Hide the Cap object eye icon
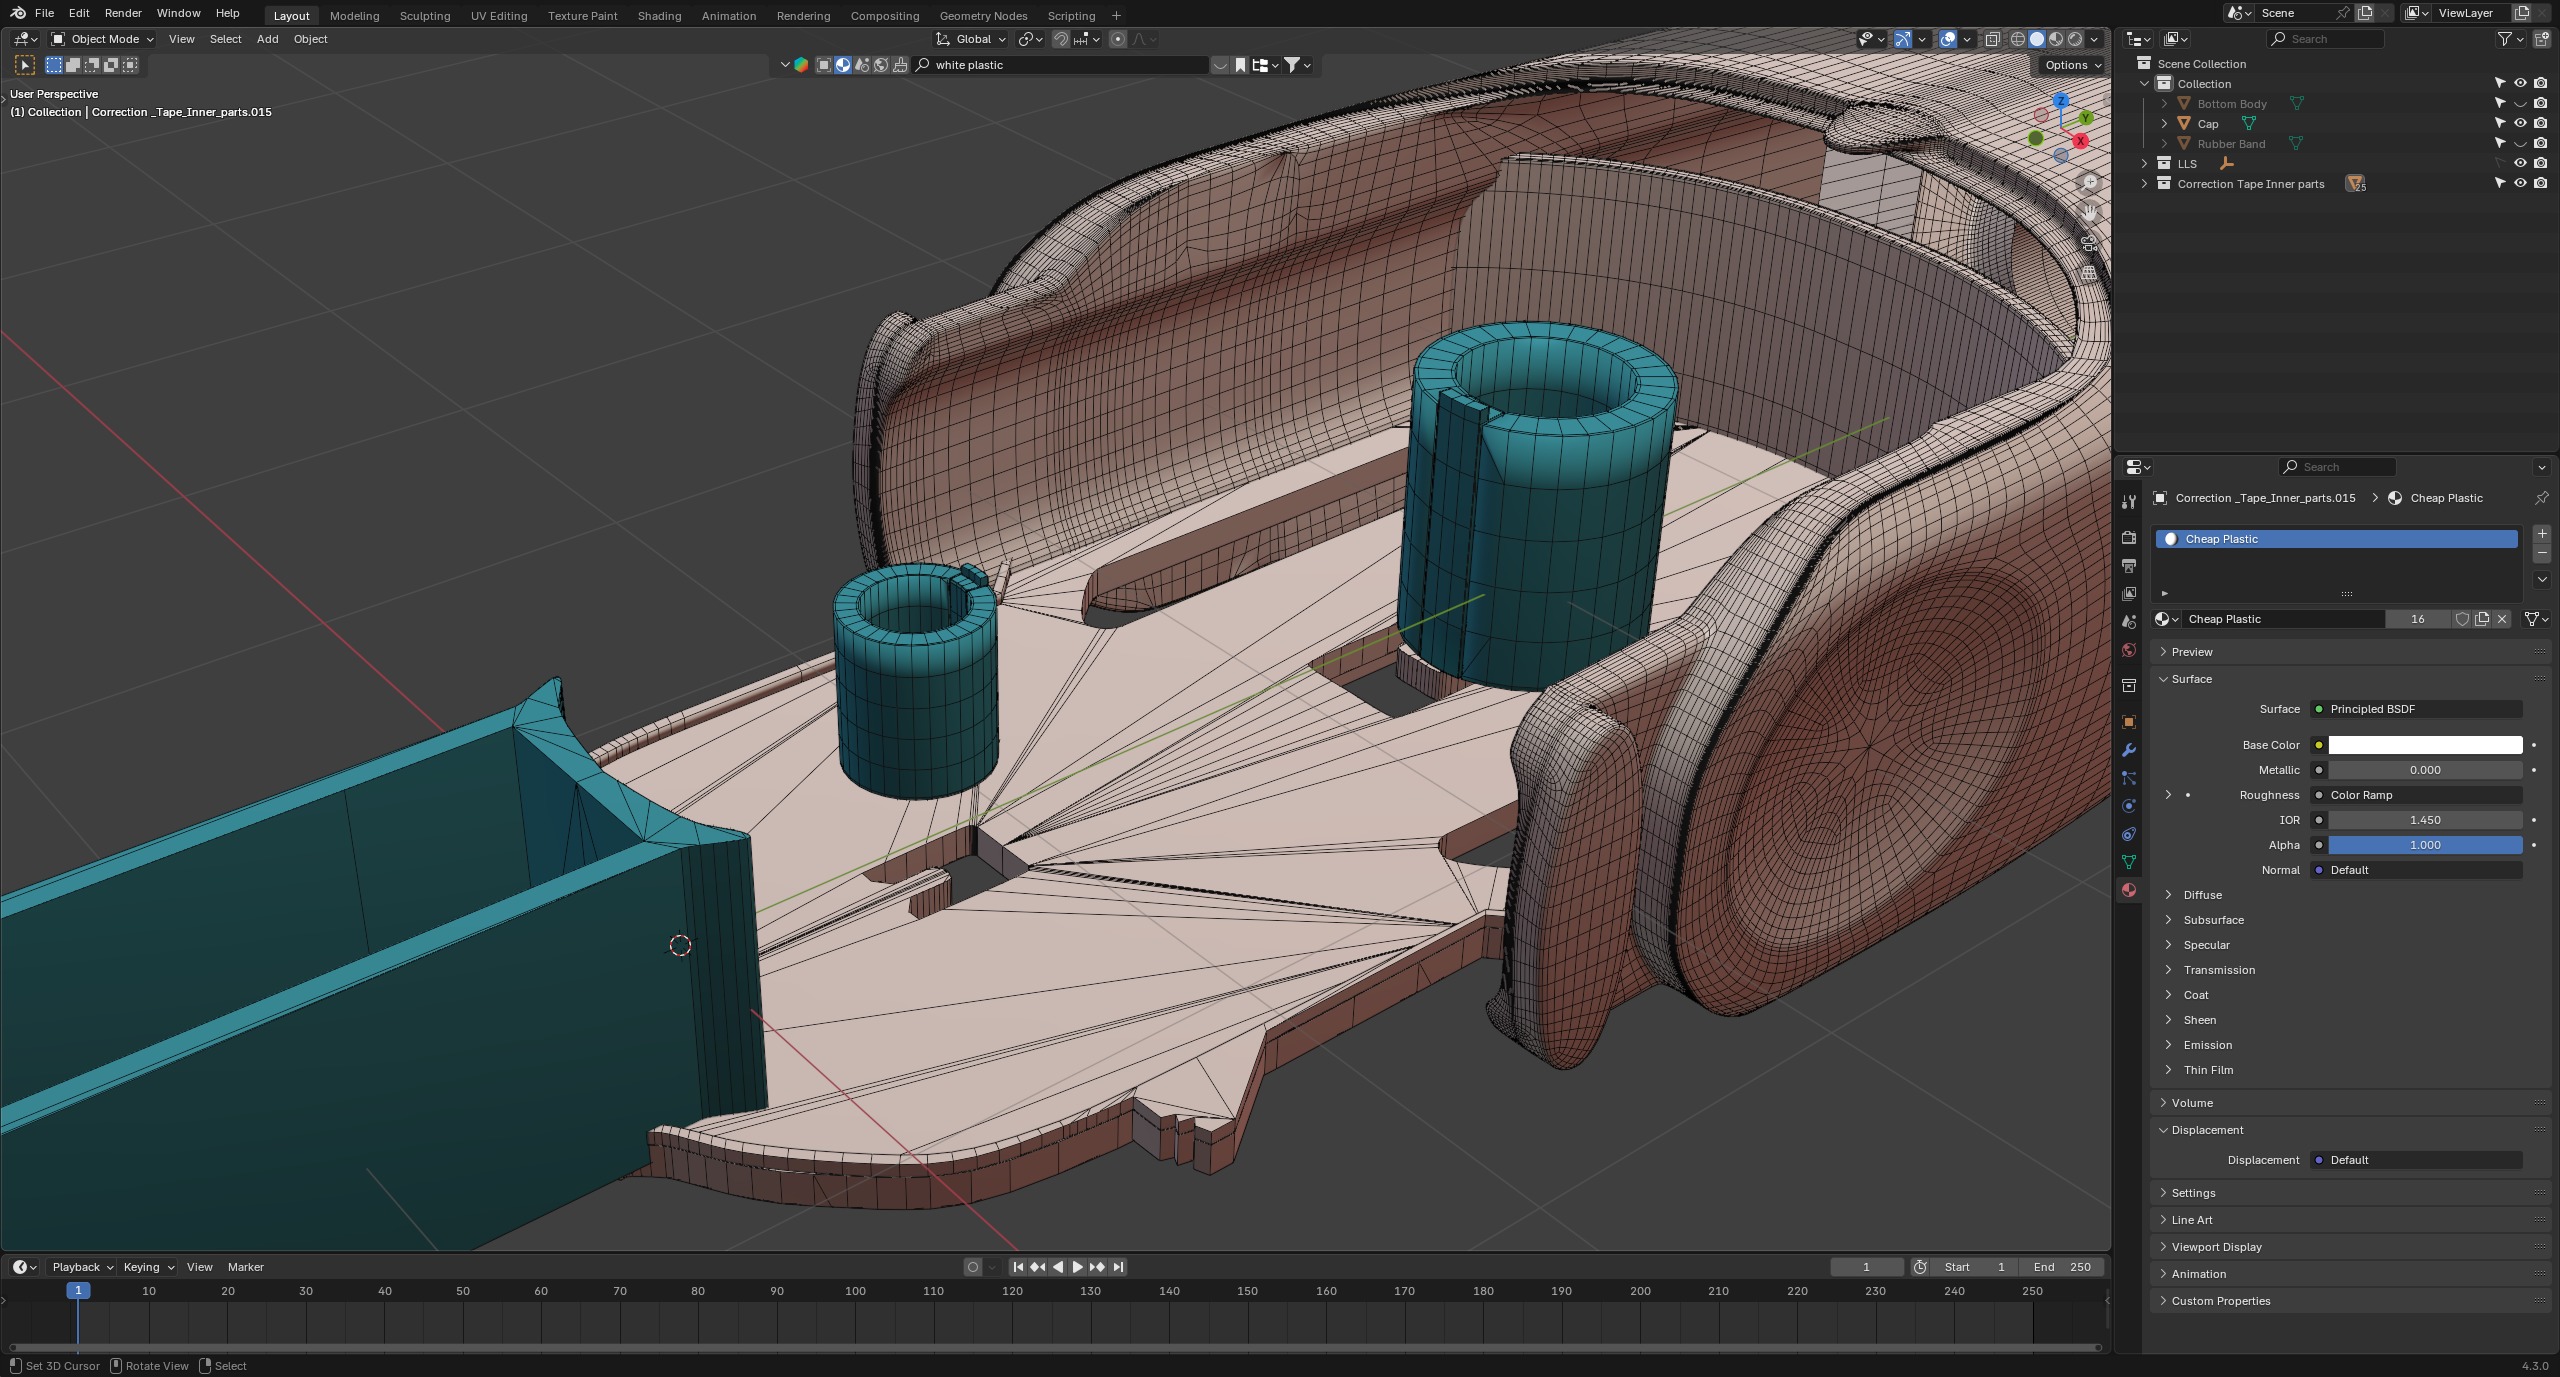Screen dimensions: 2560x1377 (x=2520, y=124)
